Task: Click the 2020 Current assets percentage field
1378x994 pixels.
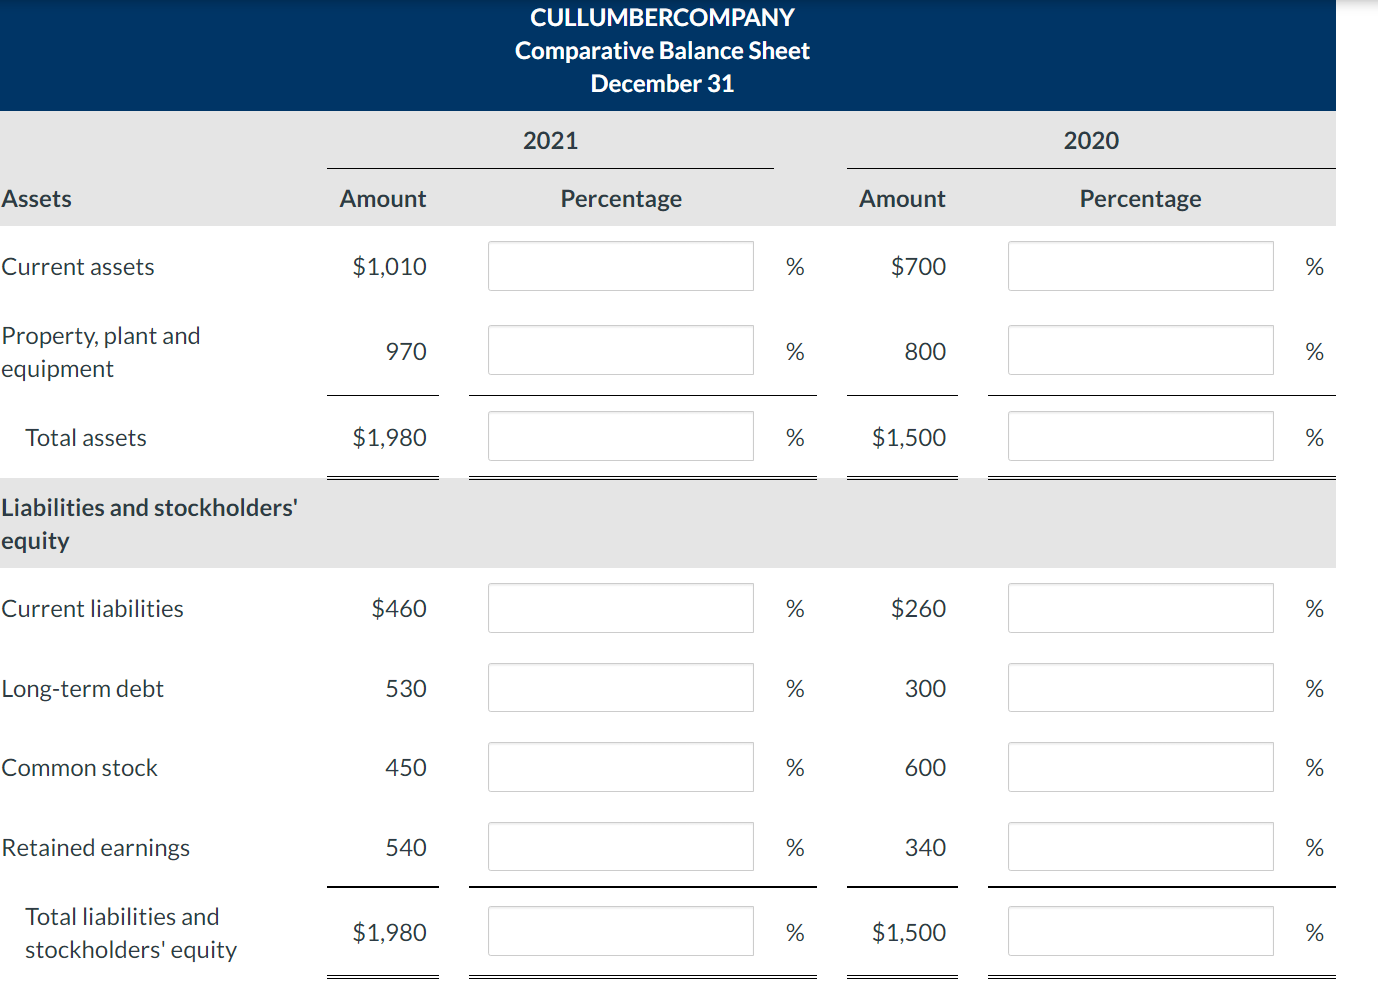Action: coord(1141,266)
